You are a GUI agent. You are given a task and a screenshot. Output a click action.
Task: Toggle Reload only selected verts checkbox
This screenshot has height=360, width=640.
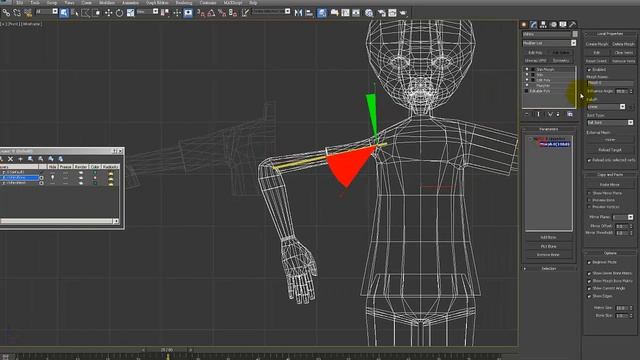click(x=589, y=160)
